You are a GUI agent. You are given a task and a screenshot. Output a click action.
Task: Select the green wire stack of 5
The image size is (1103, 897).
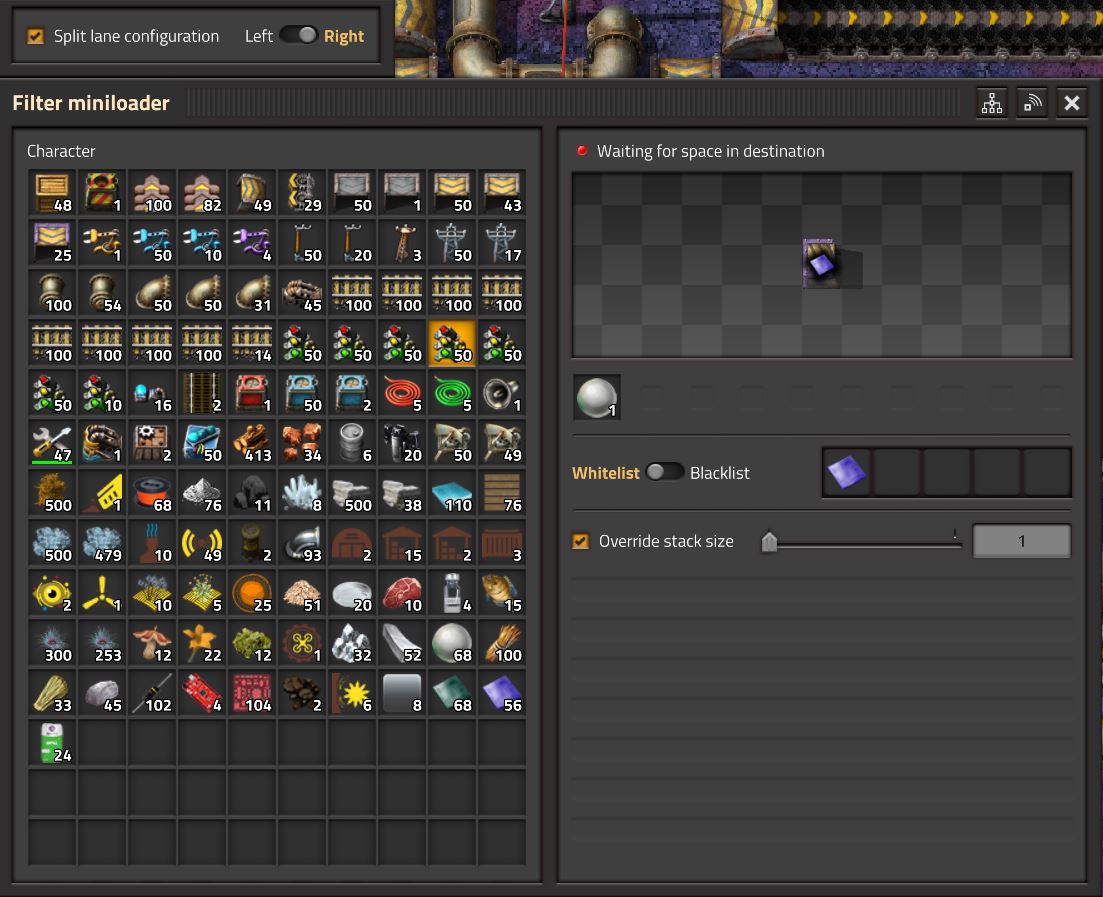click(452, 393)
